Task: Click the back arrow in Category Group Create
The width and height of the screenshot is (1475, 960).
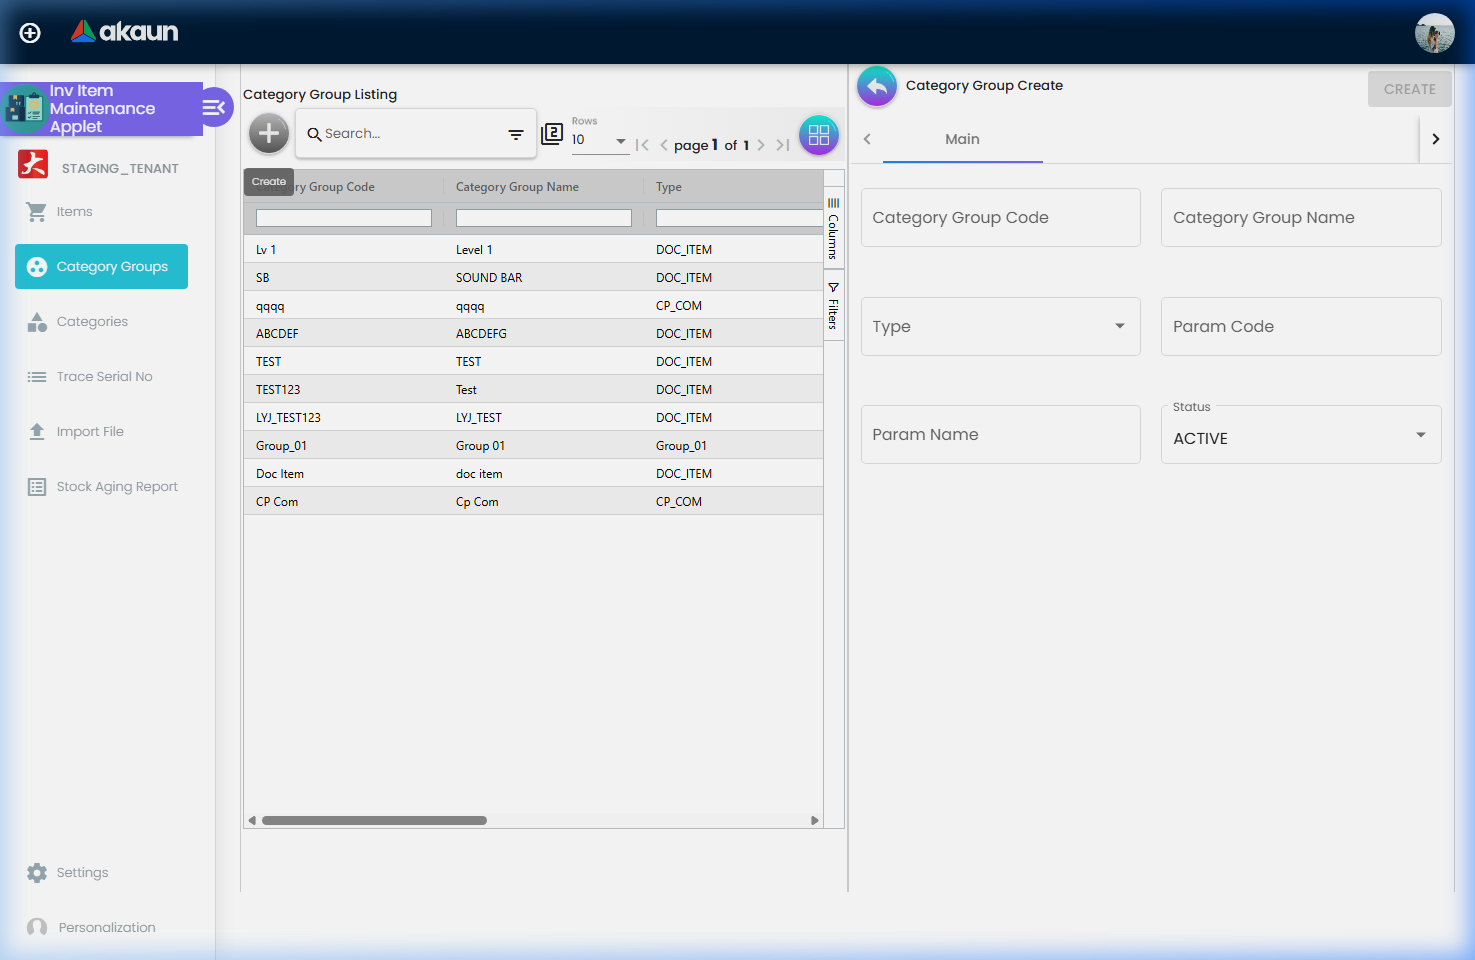Action: click(x=877, y=87)
